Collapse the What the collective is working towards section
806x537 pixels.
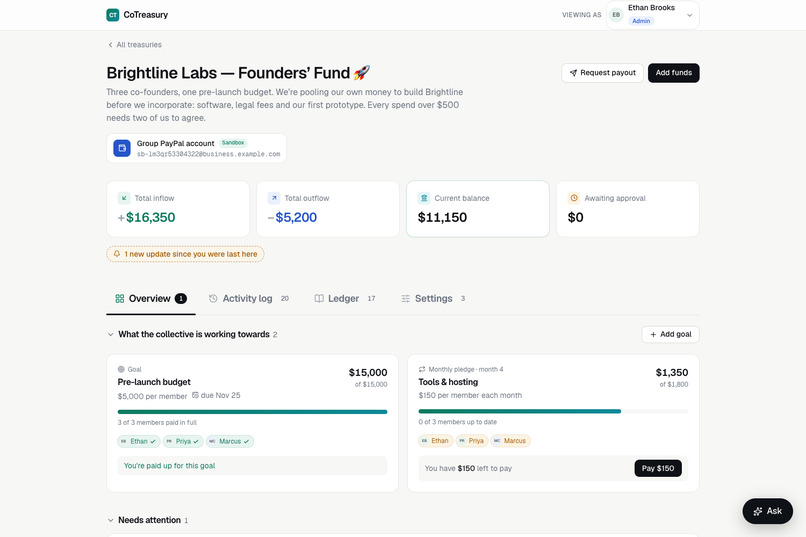pyautogui.click(x=111, y=335)
